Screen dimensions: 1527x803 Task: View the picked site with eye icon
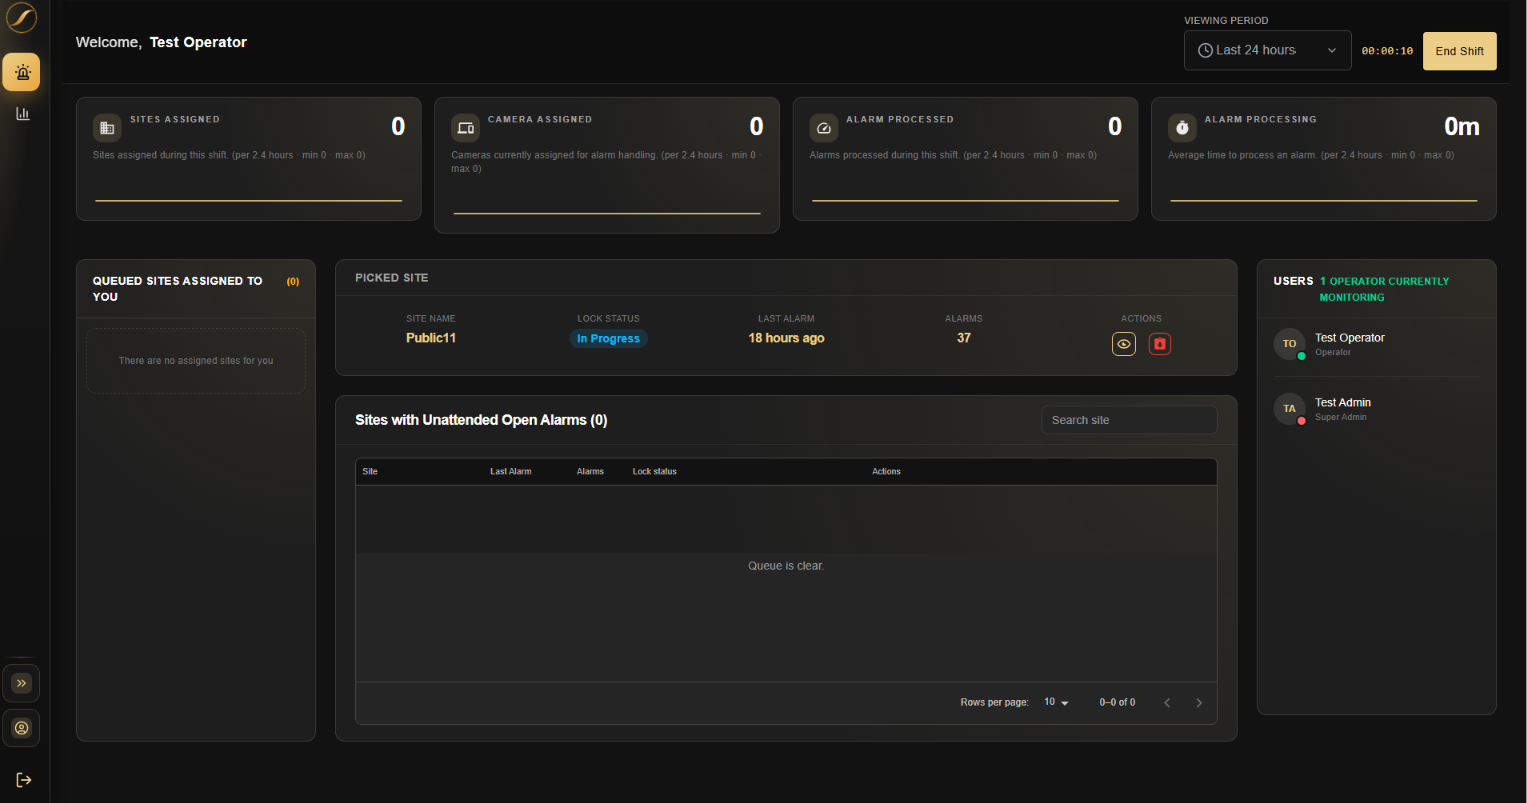pos(1124,344)
